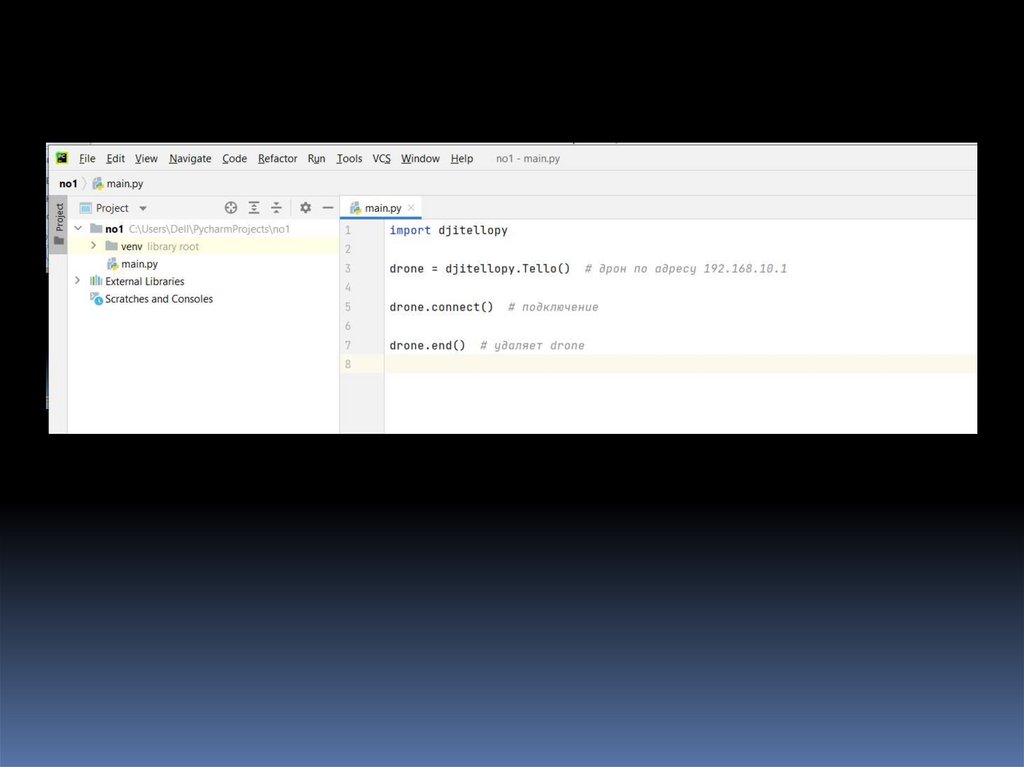Open the Navigate menu
The width and height of the screenshot is (1024, 767).
(190, 158)
